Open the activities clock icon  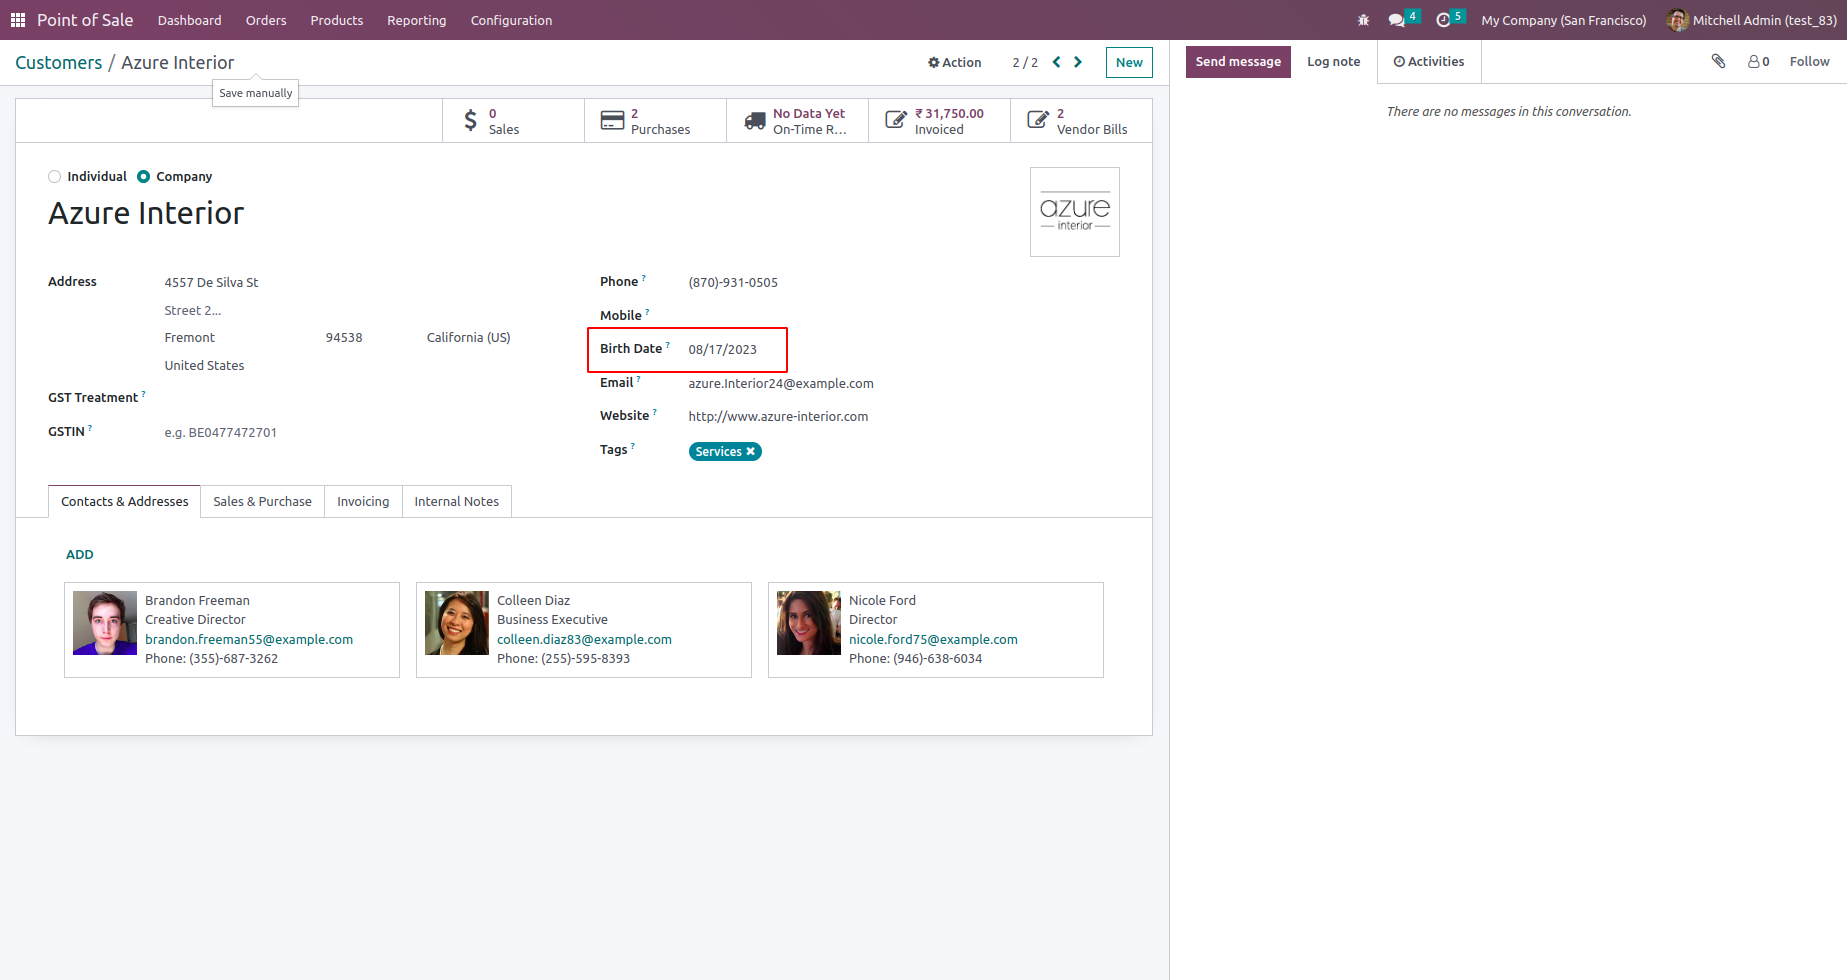click(1443, 20)
